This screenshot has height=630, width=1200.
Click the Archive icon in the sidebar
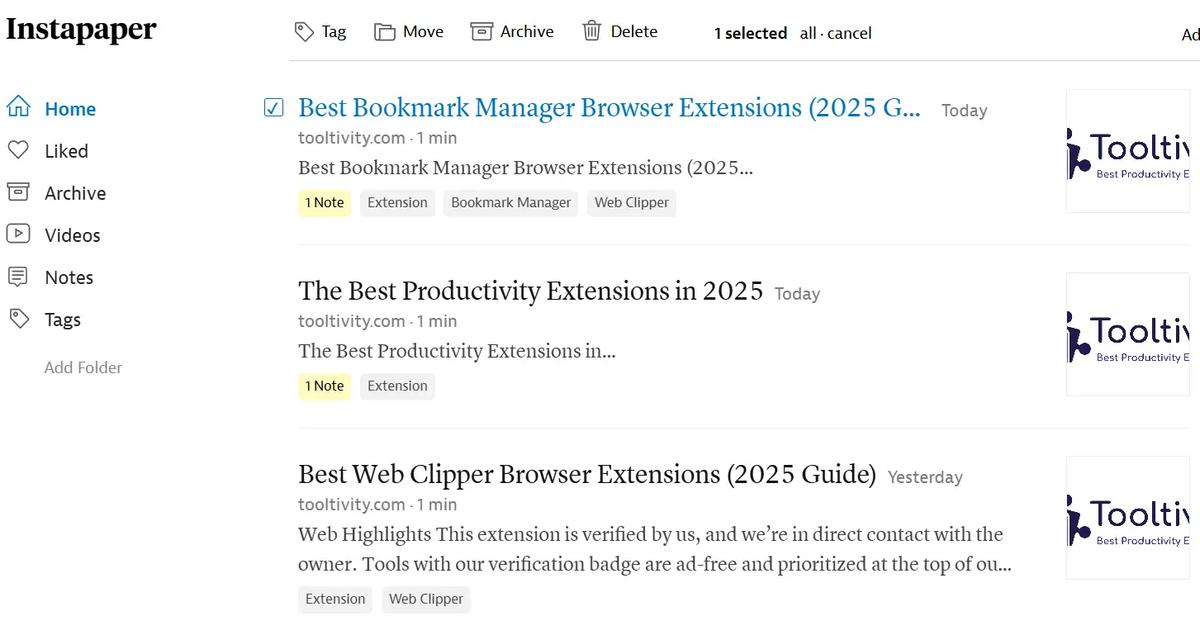[x=18, y=192]
